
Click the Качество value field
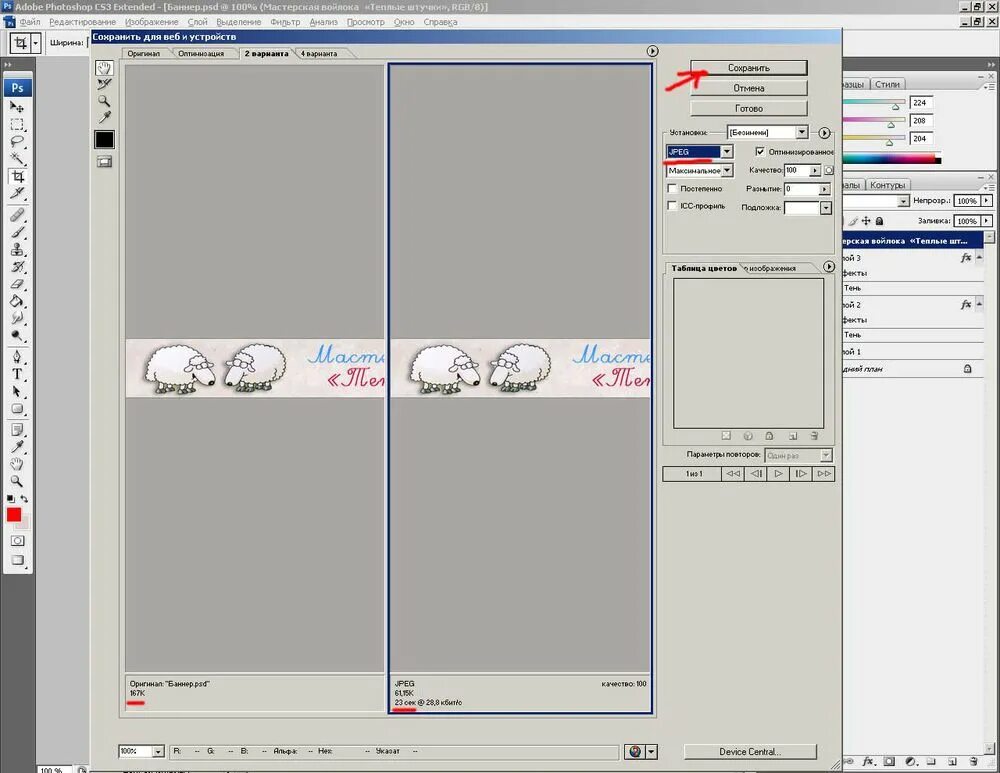click(796, 170)
